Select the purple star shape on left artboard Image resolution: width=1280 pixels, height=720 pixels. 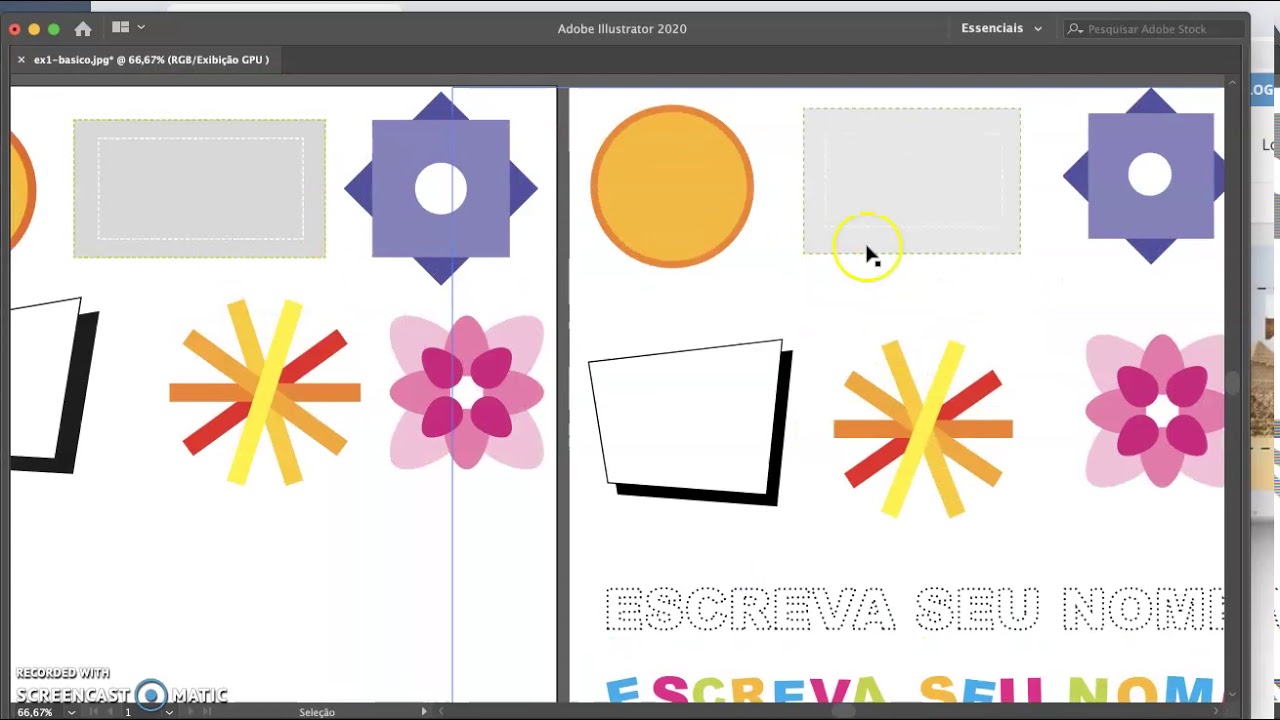[x=441, y=188]
